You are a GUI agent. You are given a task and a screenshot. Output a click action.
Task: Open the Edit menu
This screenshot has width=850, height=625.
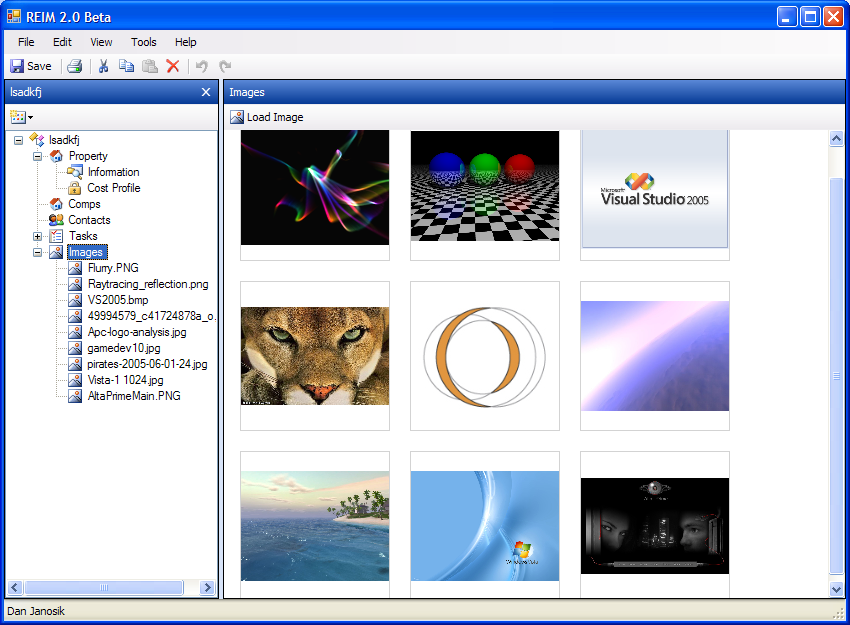(62, 42)
